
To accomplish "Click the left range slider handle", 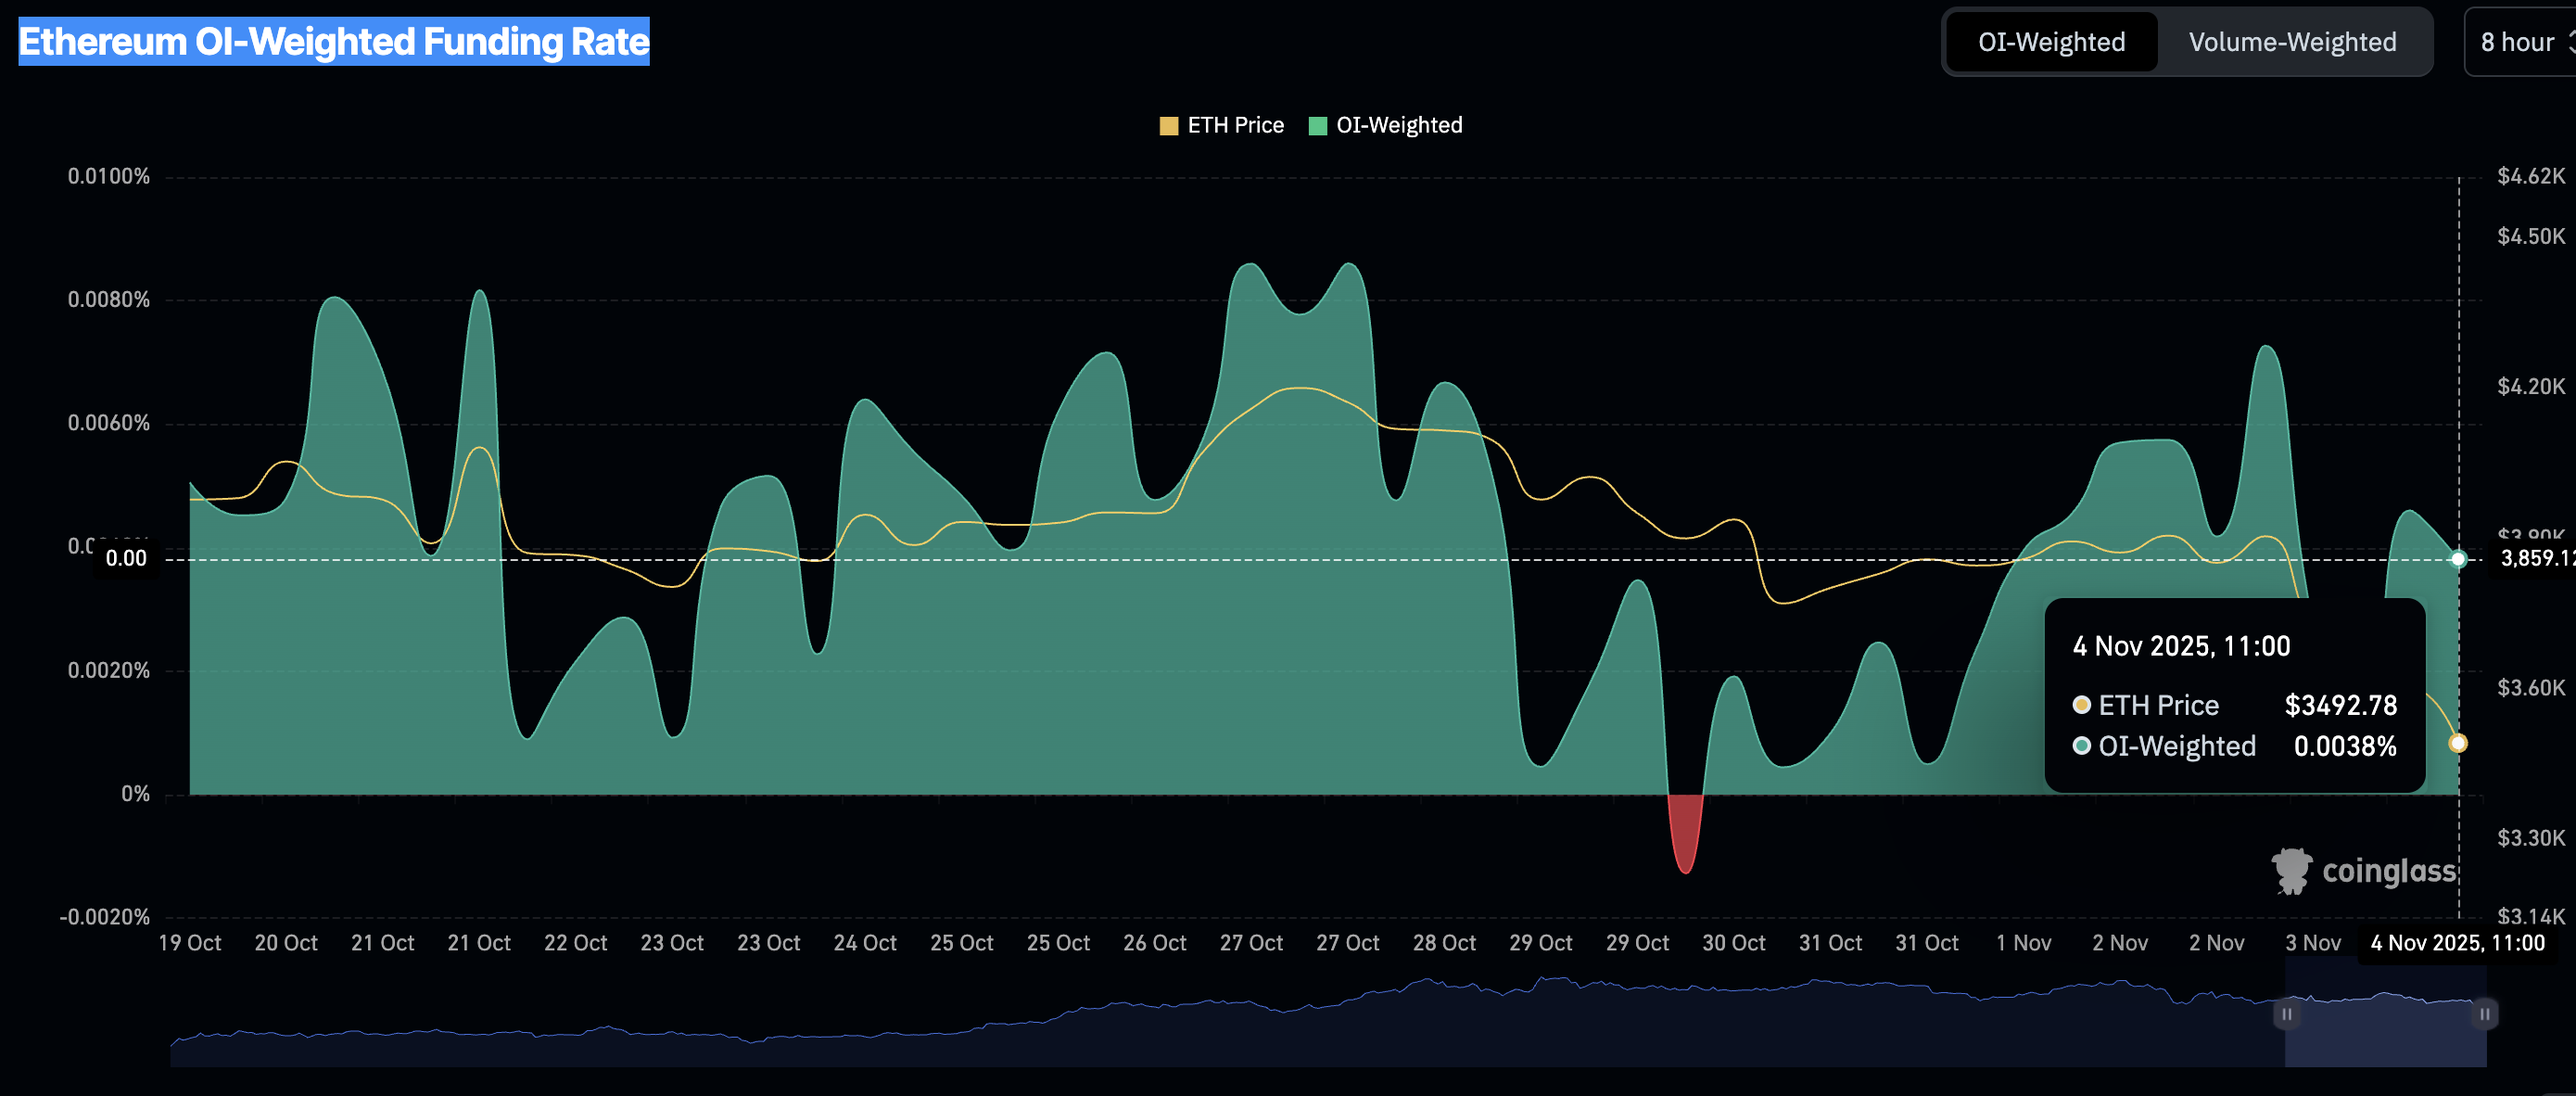I will pyautogui.click(x=2287, y=1013).
